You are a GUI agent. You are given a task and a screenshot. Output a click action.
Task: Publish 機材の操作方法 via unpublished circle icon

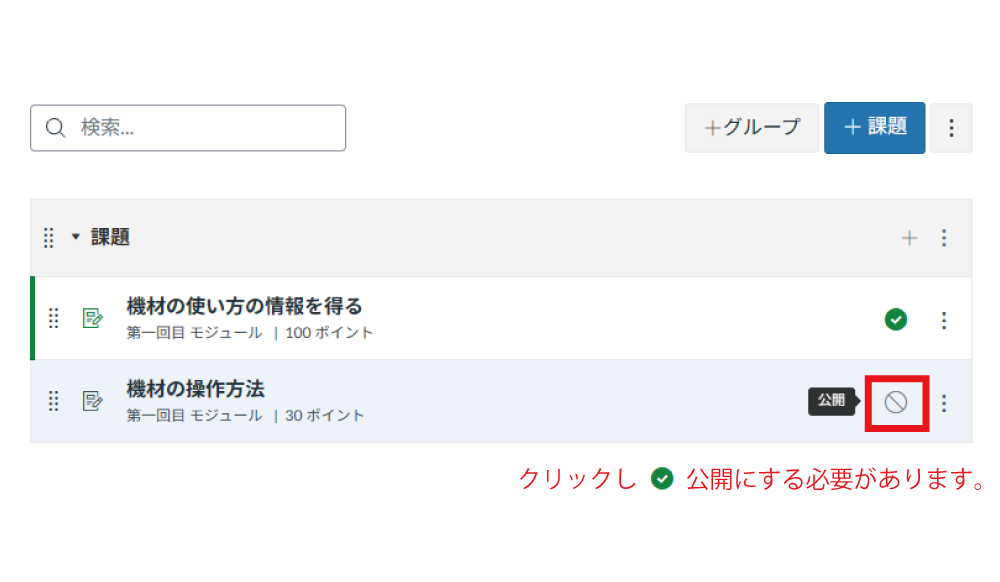pyautogui.click(x=896, y=403)
